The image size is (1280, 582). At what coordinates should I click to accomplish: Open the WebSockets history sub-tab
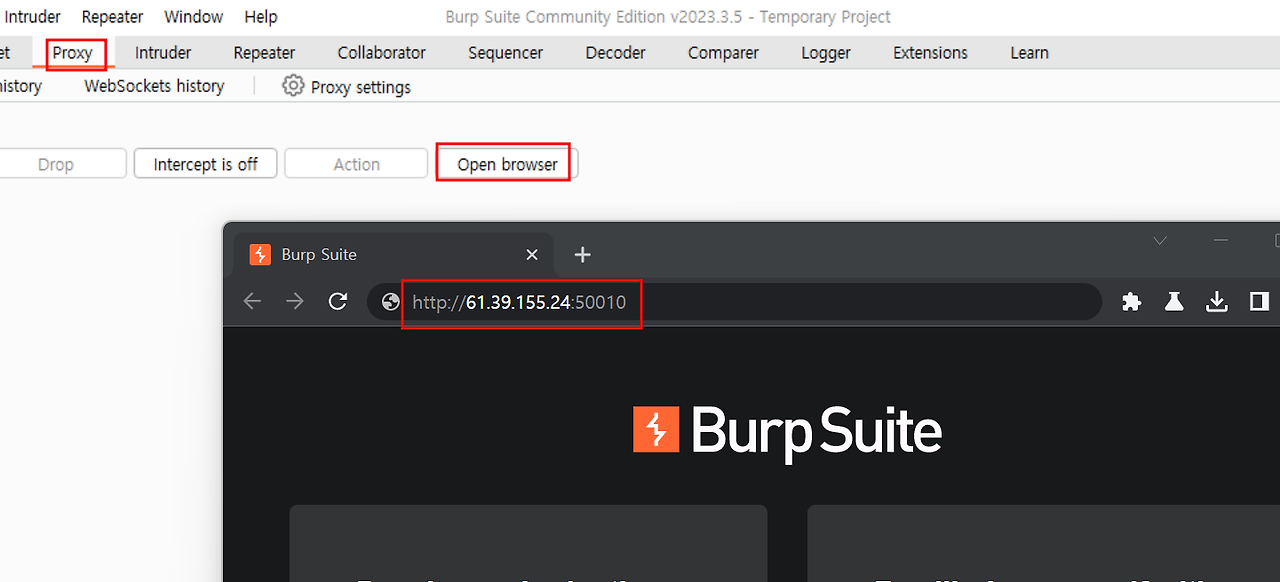pos(154,86)
